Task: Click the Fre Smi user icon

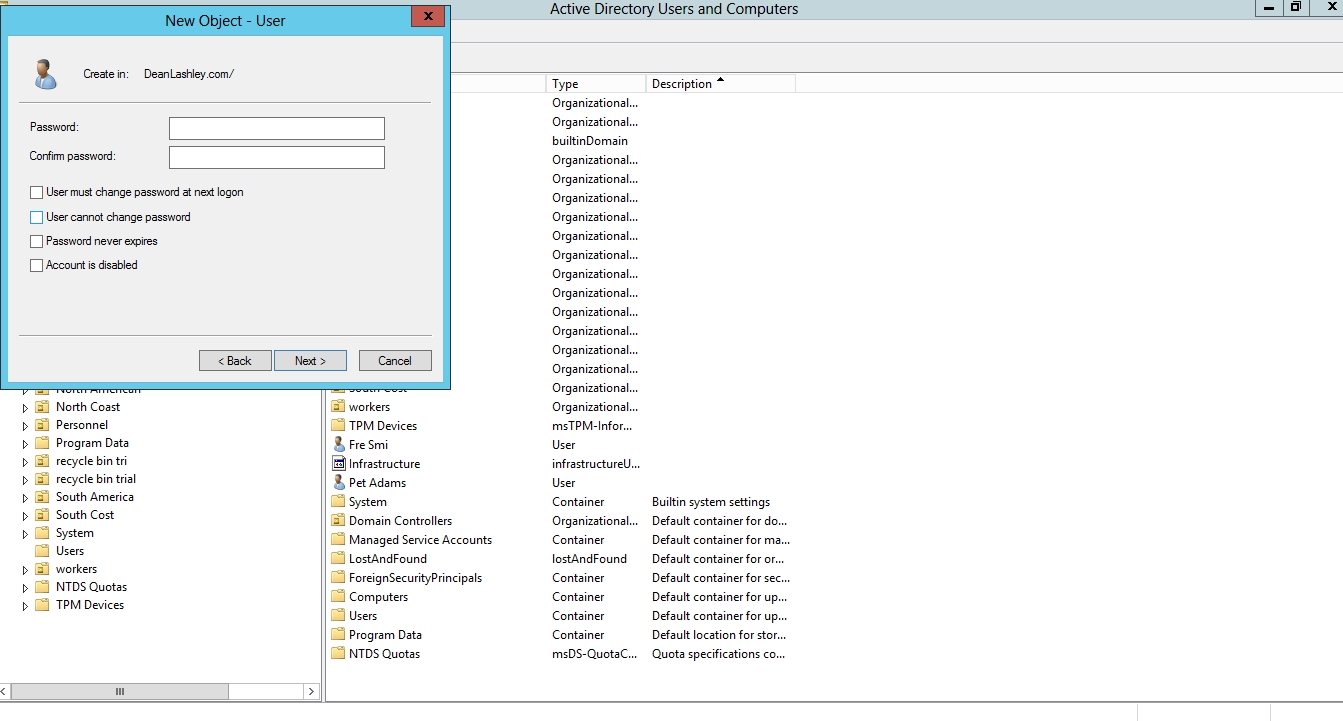Action: click(338, 445)
